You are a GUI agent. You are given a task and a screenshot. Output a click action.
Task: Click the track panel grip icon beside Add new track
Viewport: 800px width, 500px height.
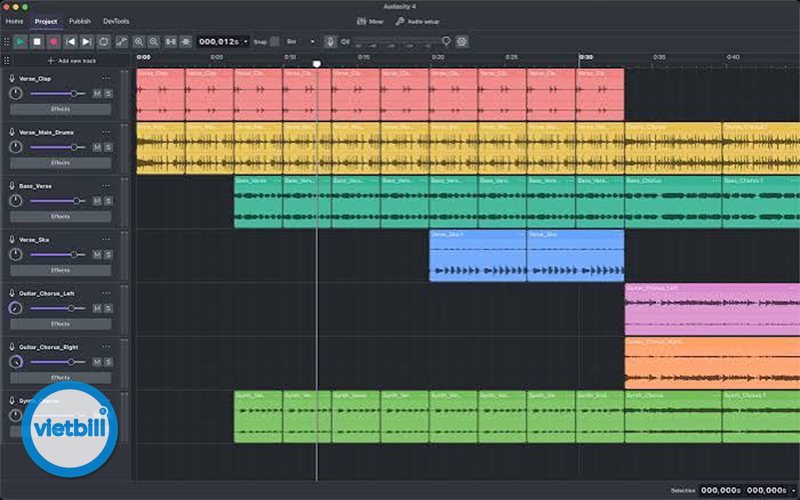click(7, 61)
